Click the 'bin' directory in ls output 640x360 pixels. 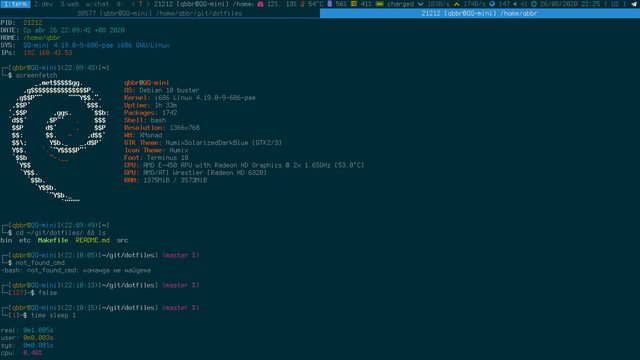6,240
